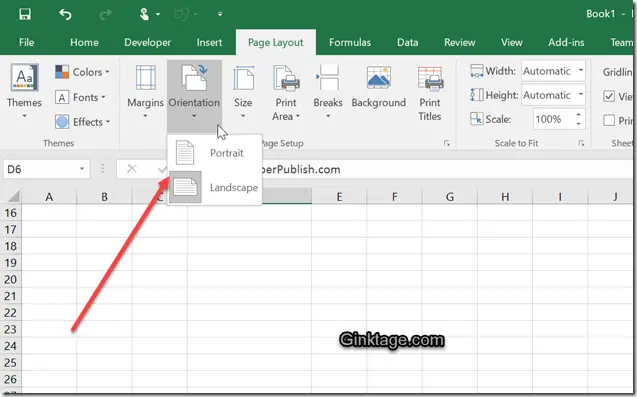The height and width of the screenshot is (397, 637).
Task: Select row 20 header
Action: 11,280
